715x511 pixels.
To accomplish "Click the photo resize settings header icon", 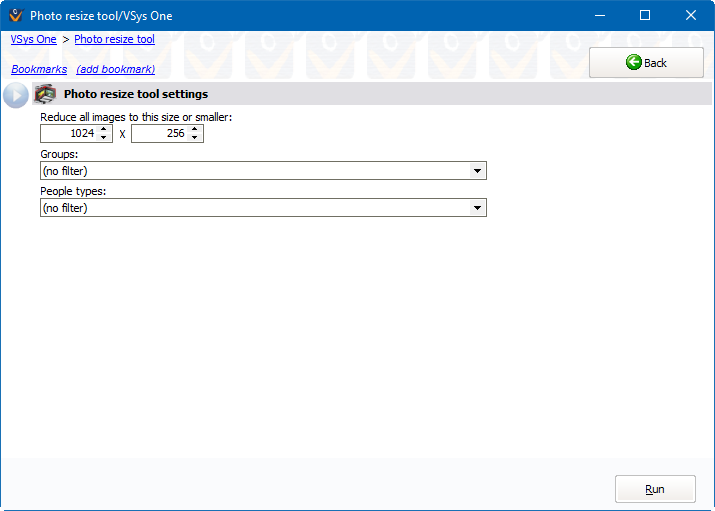I will (45, 94).
